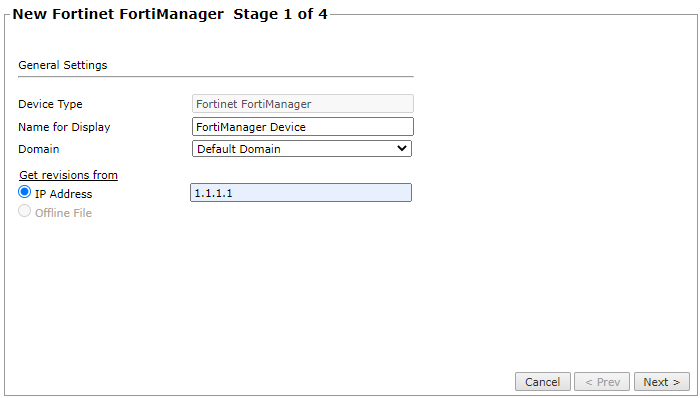Open the Domain dropdown showing Default Domain

(x=302, y=149)
